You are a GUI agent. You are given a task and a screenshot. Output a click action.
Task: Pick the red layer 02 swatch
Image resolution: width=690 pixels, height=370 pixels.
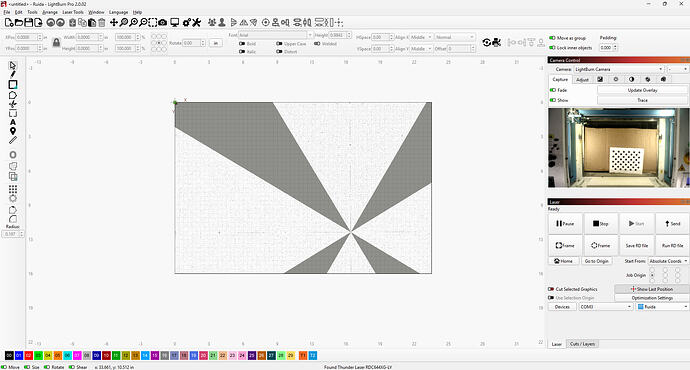click(x=29, y=355)
